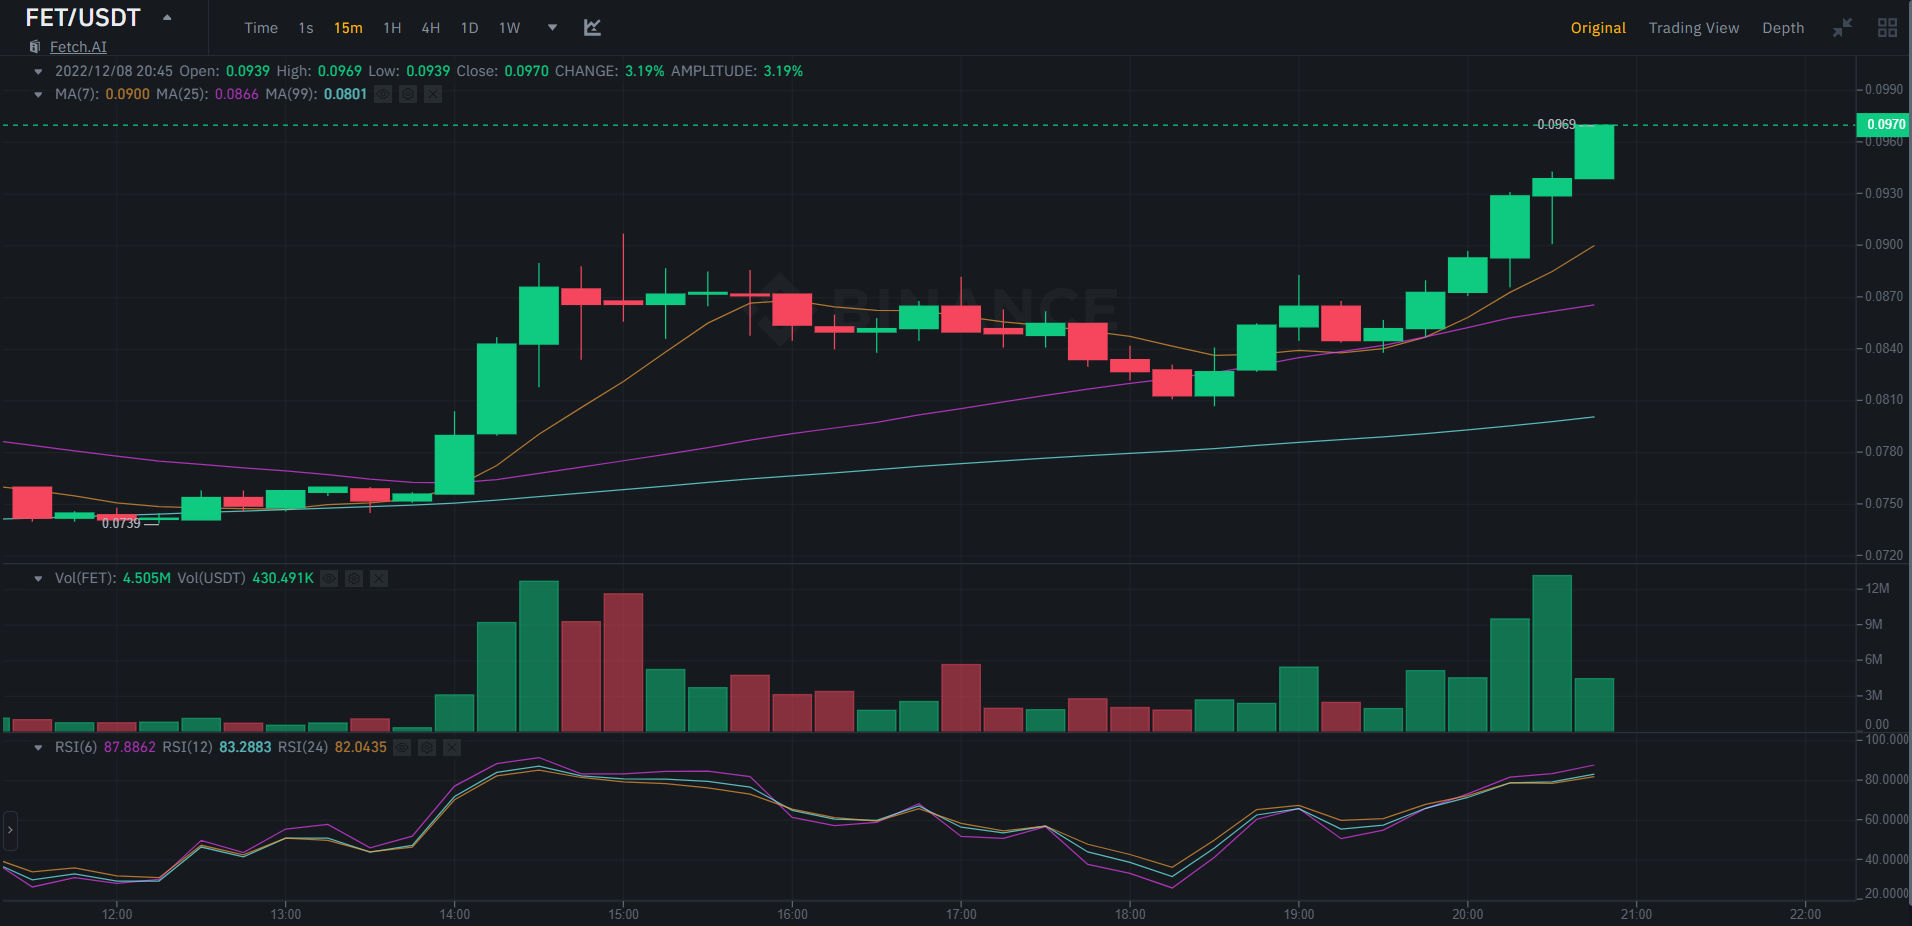Click the 80.0000 RSI axis label
Image resolution: width=1912 pixels, height=926 pixels.
1887,779
